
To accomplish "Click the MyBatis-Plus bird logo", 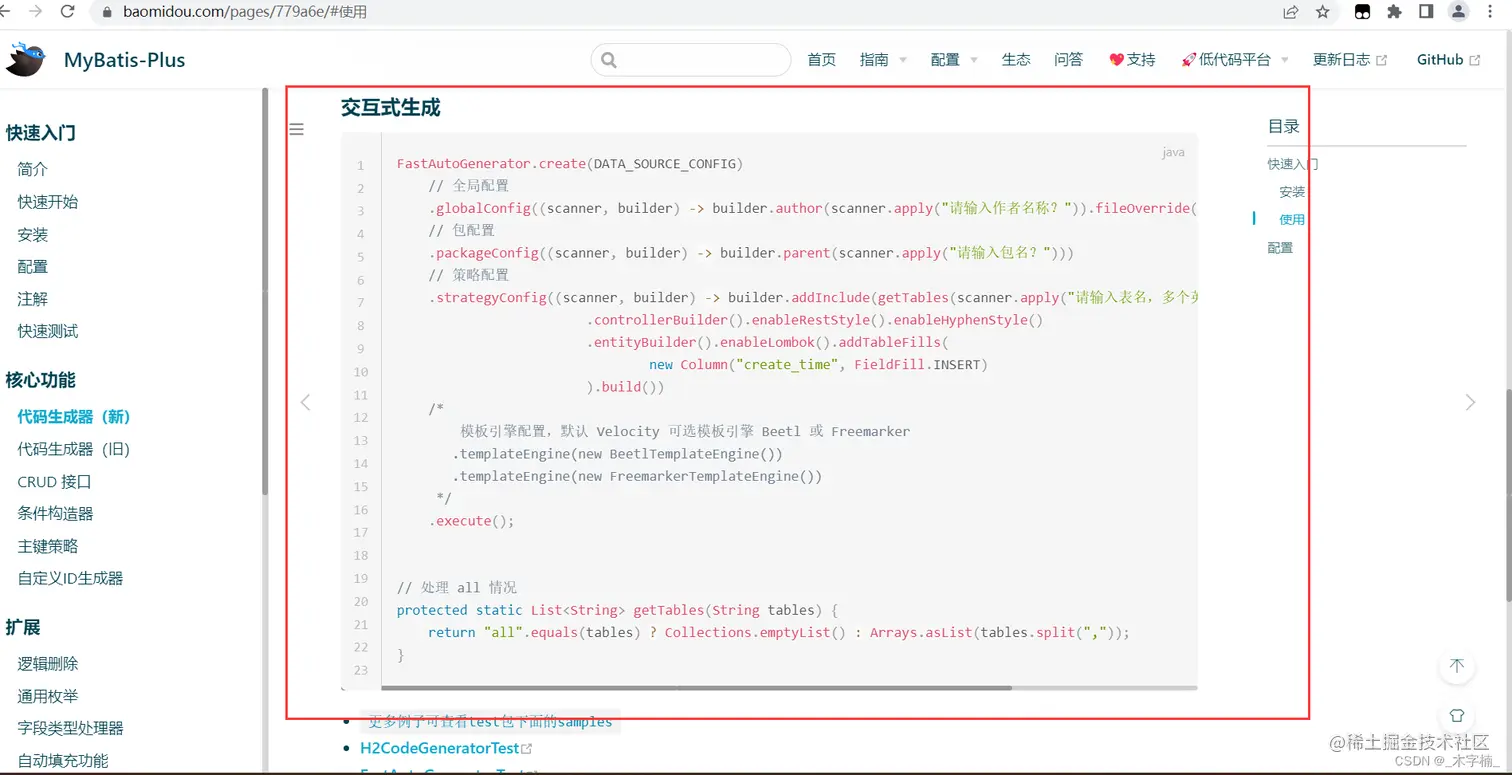I will (25, 60).
